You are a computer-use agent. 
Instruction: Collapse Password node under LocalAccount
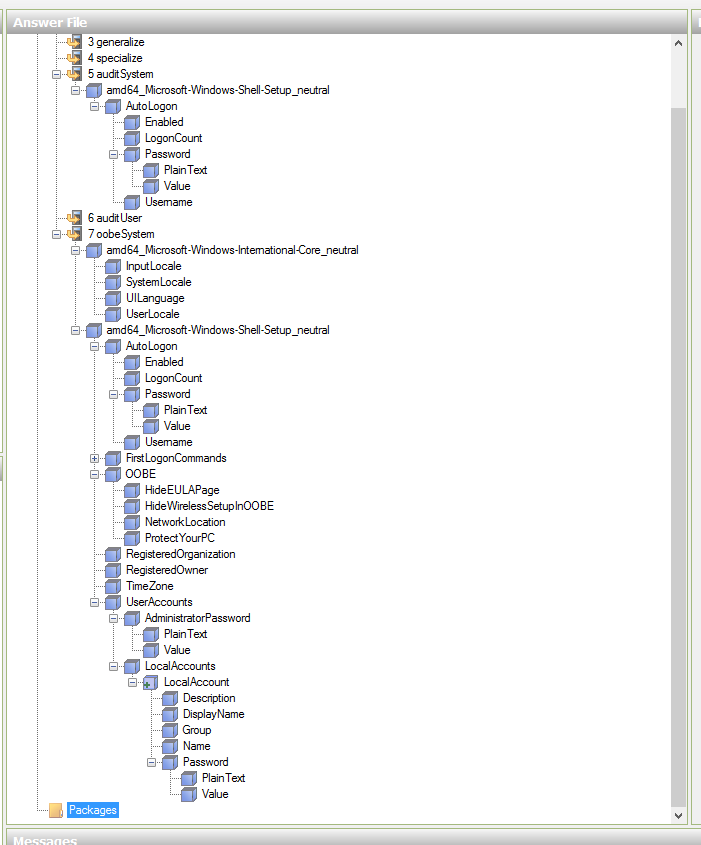151,763
